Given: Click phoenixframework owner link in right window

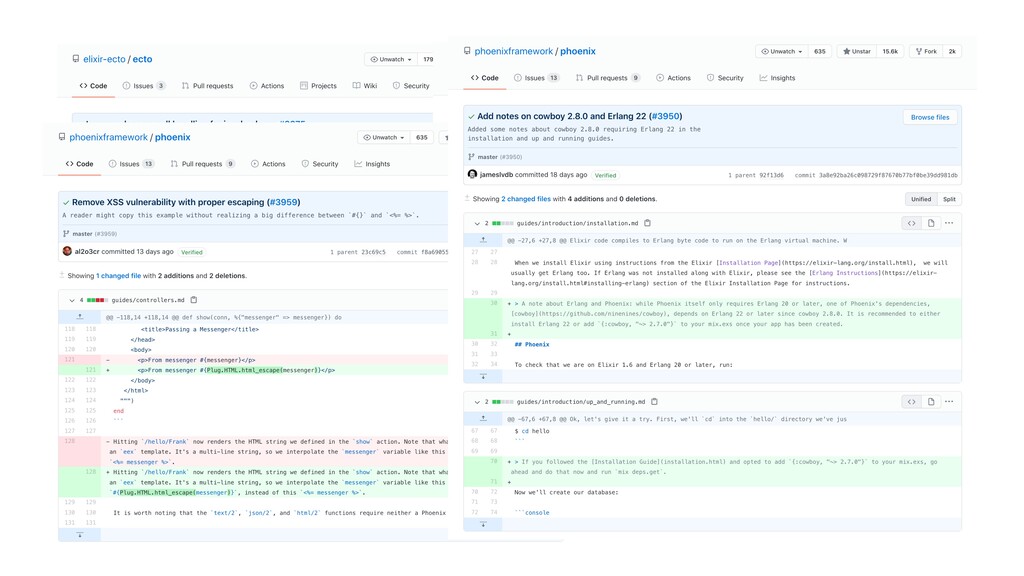Looking at the screenshot, I should (513, 51).
